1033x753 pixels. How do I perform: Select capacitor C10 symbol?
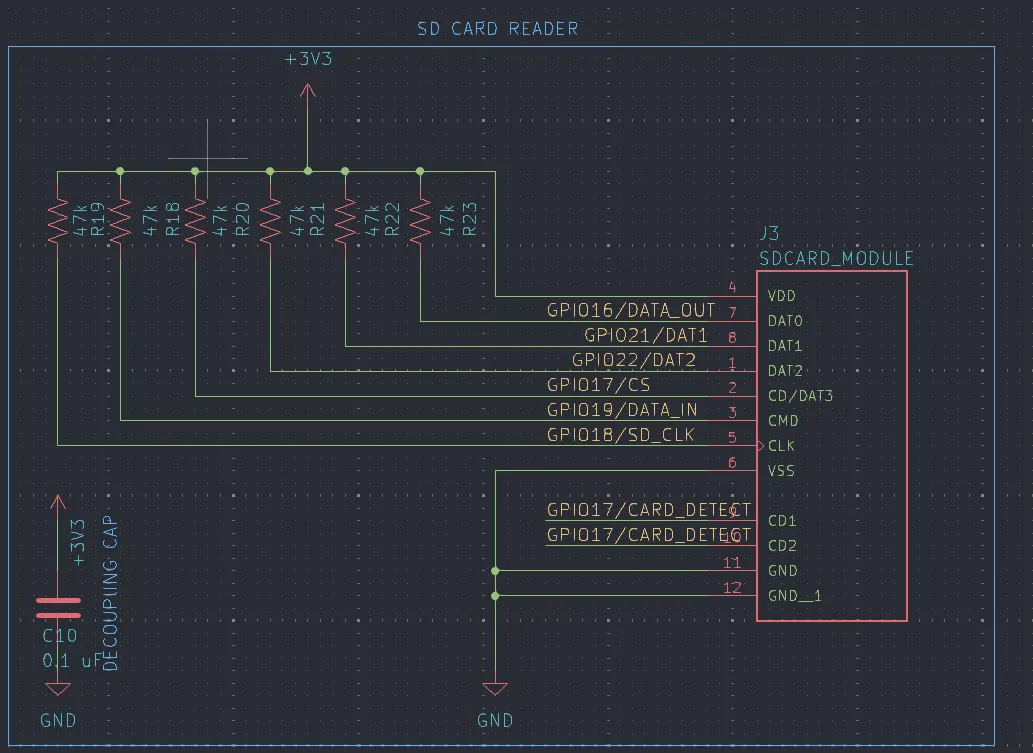pyautogui.click(x=57, y=608)
